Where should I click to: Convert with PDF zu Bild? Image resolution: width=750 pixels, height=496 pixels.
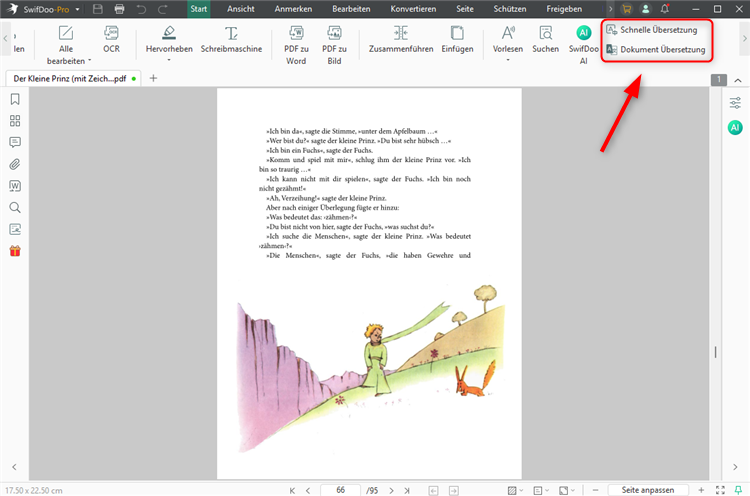[x=334, y=45]
